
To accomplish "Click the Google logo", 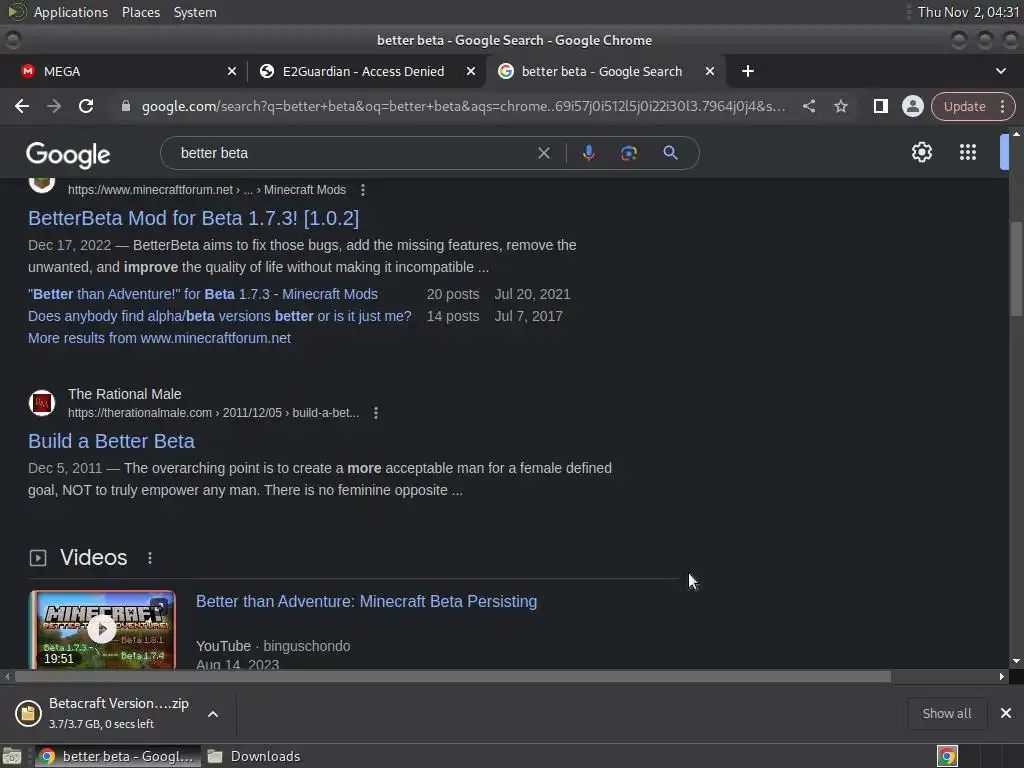I will pyautogui.click(x=68, y=155).
